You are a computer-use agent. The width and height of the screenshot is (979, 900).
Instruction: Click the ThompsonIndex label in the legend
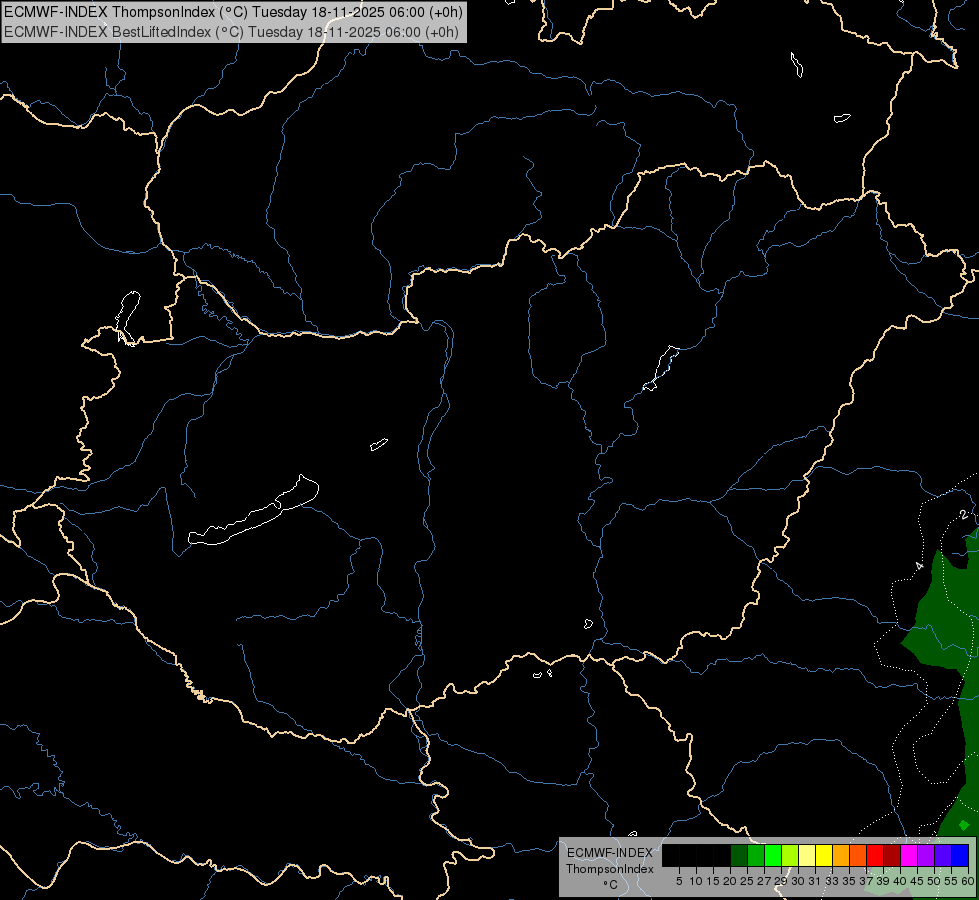[610, 869]
